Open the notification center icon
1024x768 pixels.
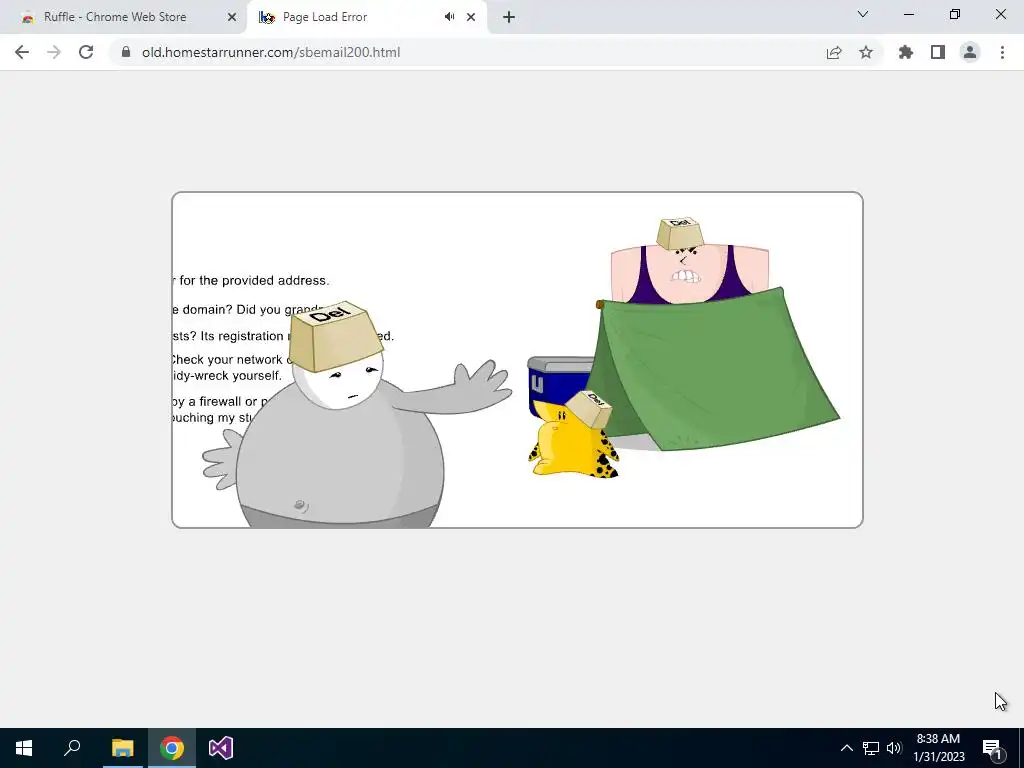coord(992,748)
